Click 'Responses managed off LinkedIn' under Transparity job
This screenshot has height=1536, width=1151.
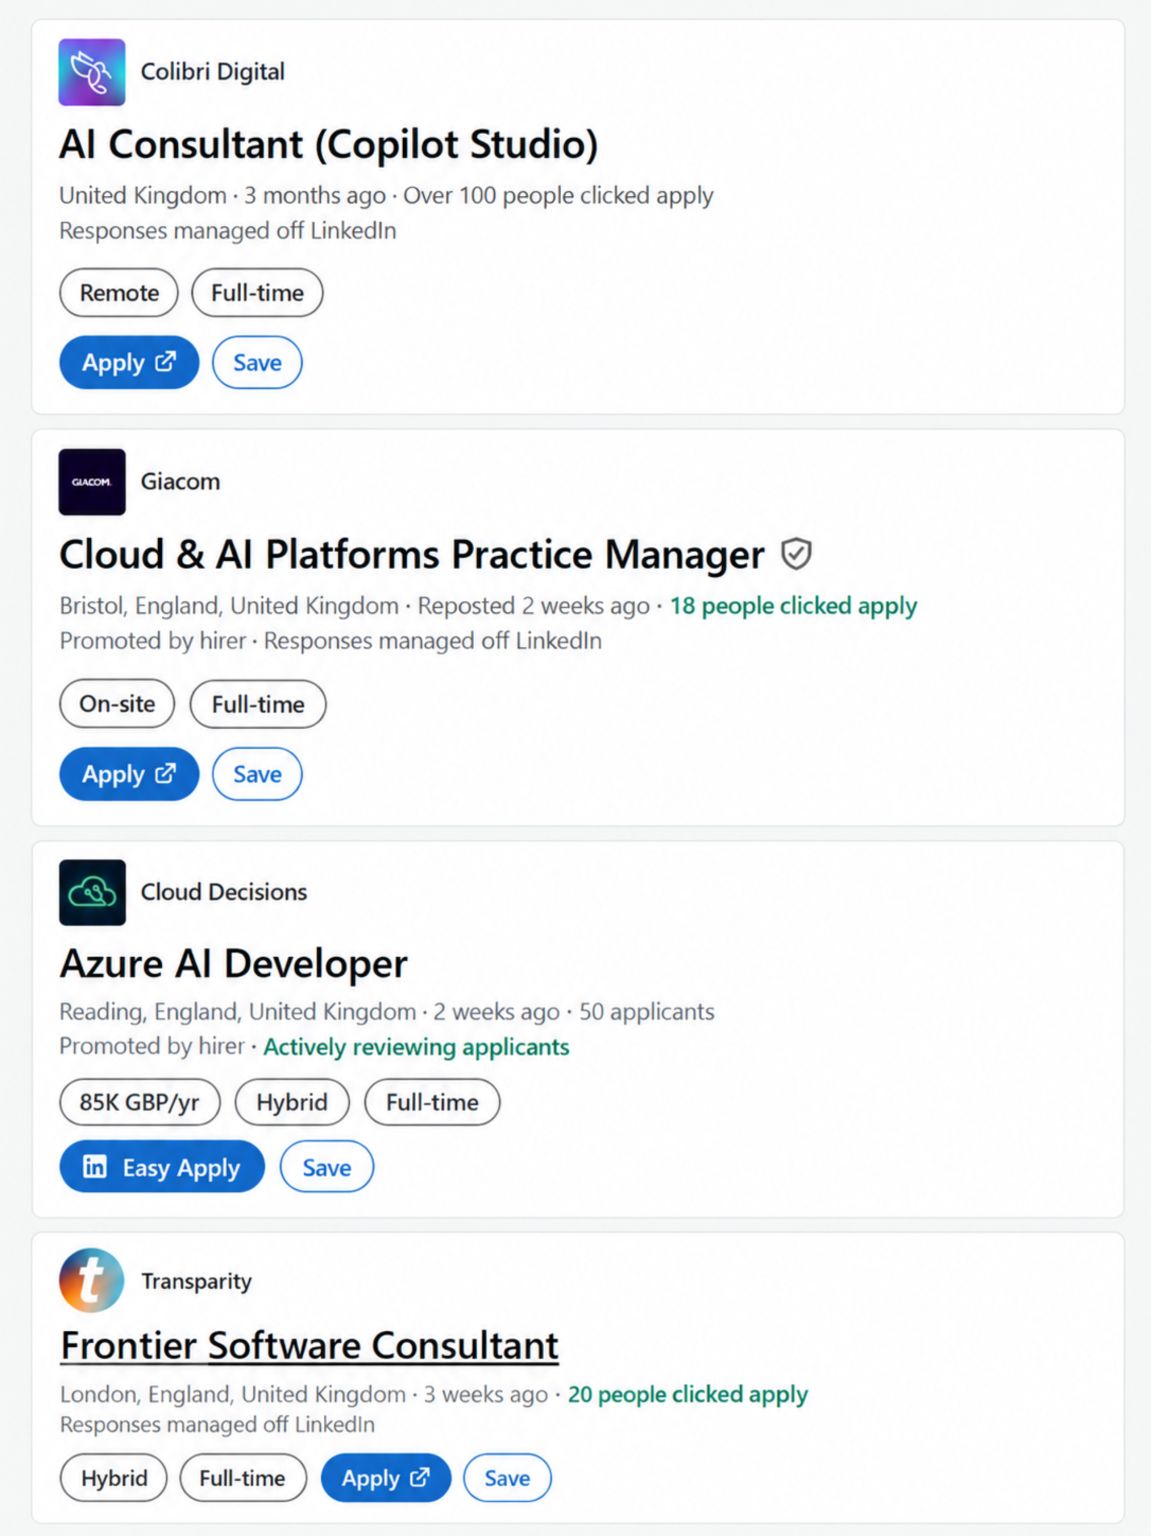[x=218, y=1424]
